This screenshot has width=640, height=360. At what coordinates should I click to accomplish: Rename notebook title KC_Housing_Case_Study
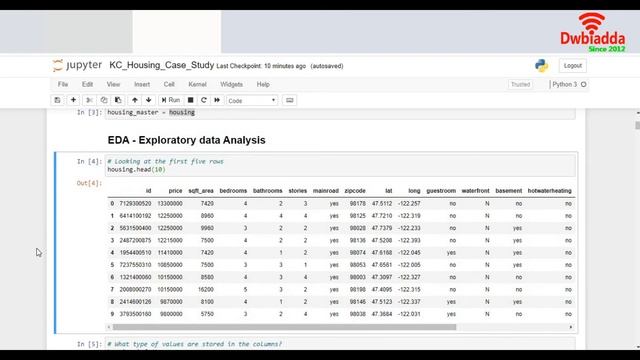(x=162, y=65)
